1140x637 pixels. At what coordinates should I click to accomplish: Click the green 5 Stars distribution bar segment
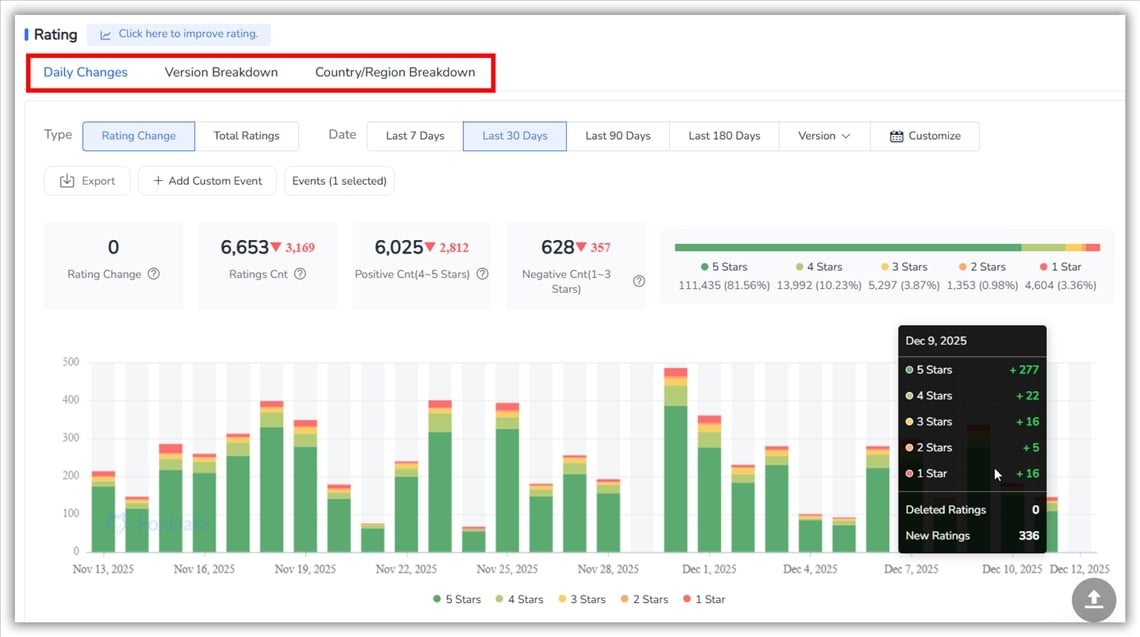pyautogui.click(x=848, y=247)
